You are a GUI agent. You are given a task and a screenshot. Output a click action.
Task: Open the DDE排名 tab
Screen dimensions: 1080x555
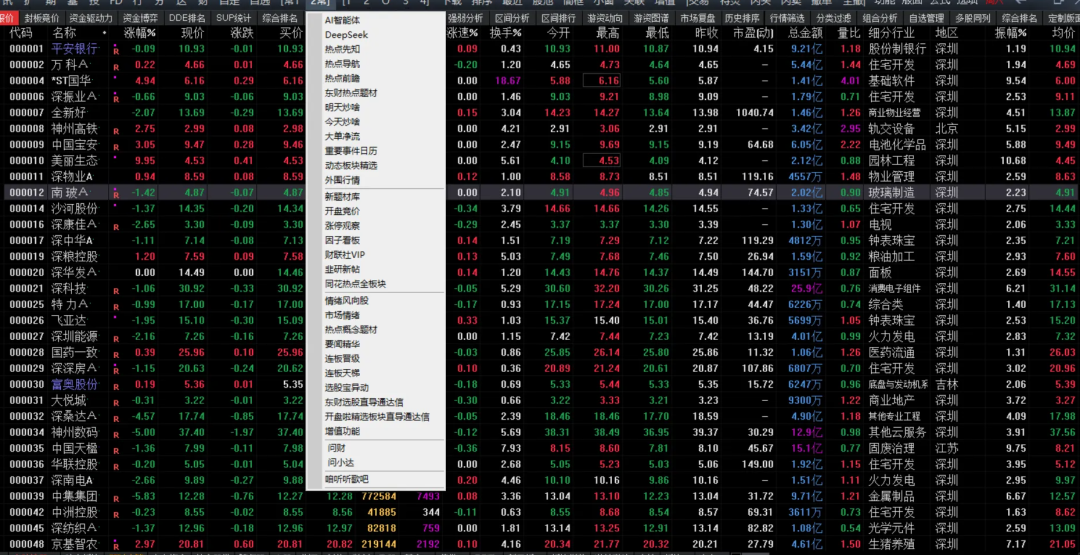pyautogui.click(x=187, y=18)
